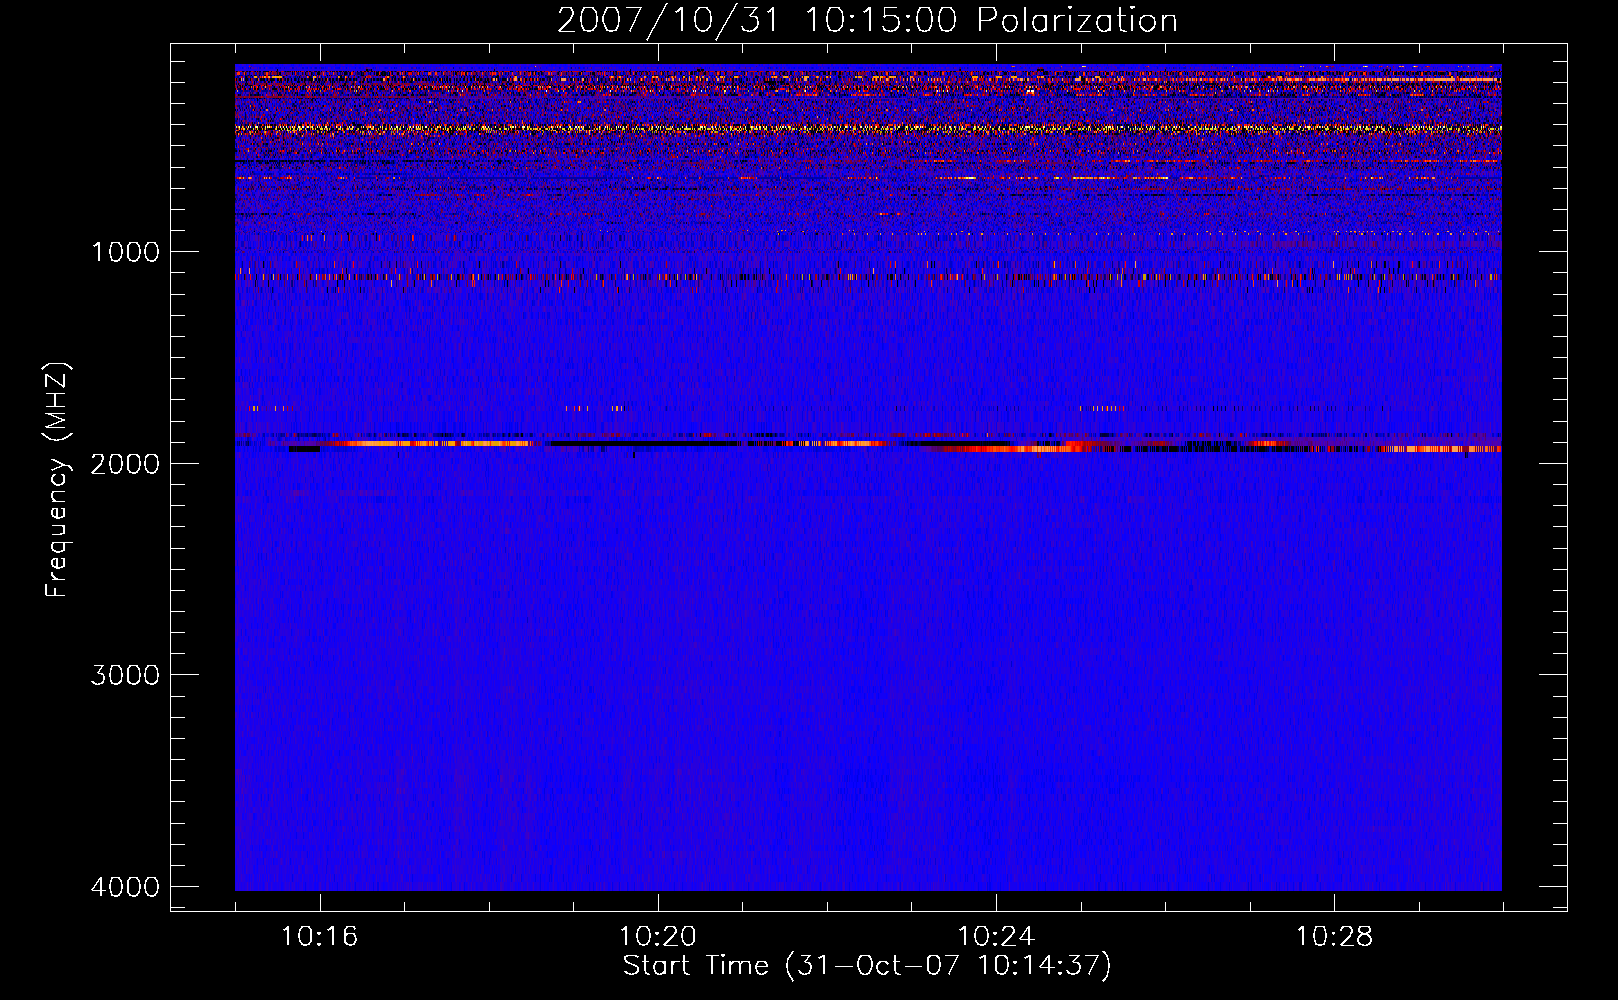Click the 1000 frequency tick label
The width and height of the screenshot is (1618, 1000).
coord(125,252)
